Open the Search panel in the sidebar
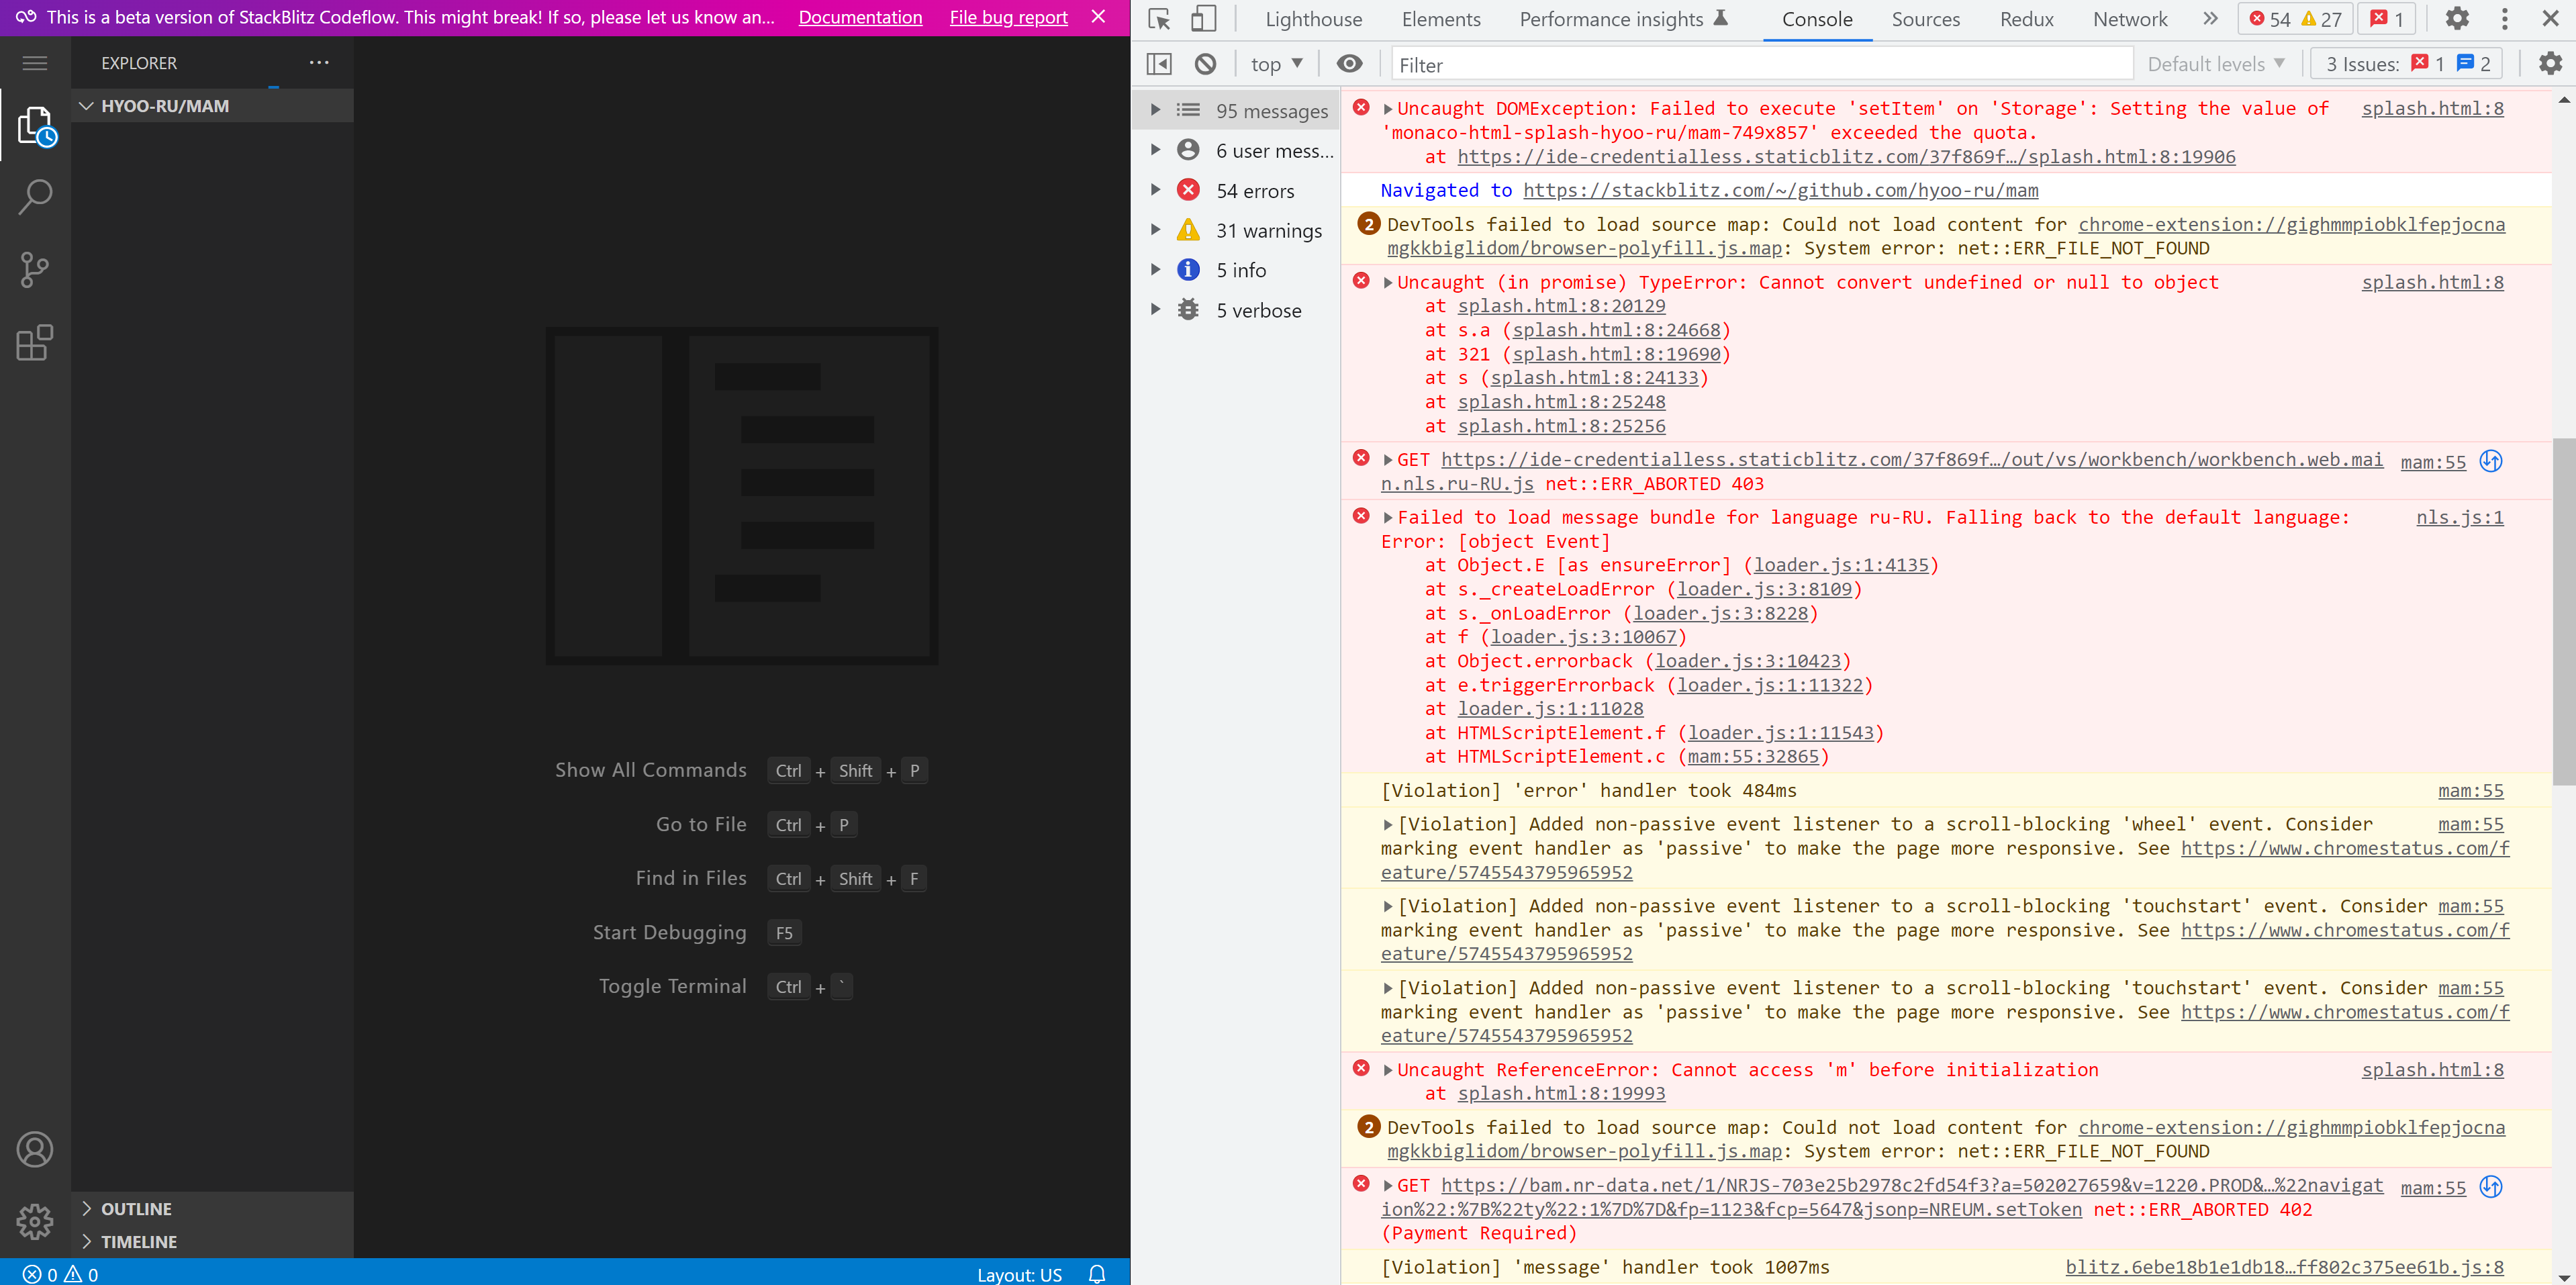The height and width of the screenshot is (1285, 2576). 34,197
